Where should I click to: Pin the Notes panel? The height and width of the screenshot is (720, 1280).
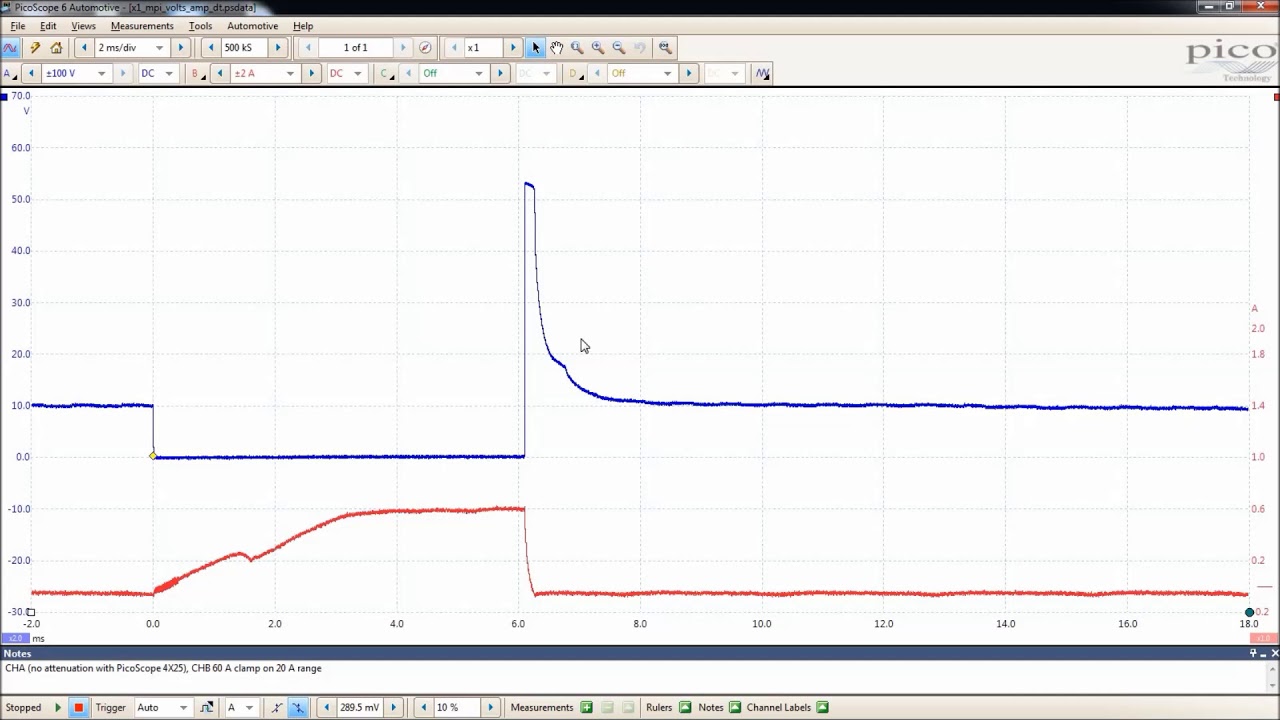click(1253, 653)
